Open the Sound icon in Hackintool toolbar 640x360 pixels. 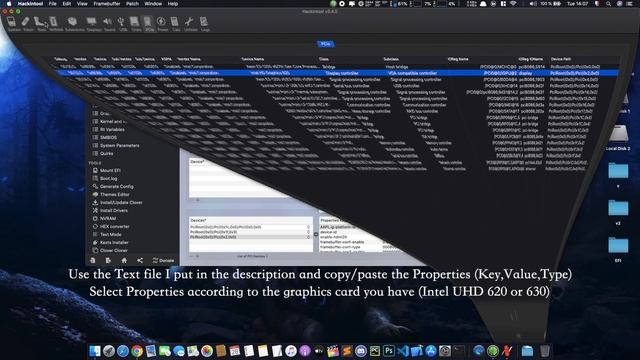[109, 24]
